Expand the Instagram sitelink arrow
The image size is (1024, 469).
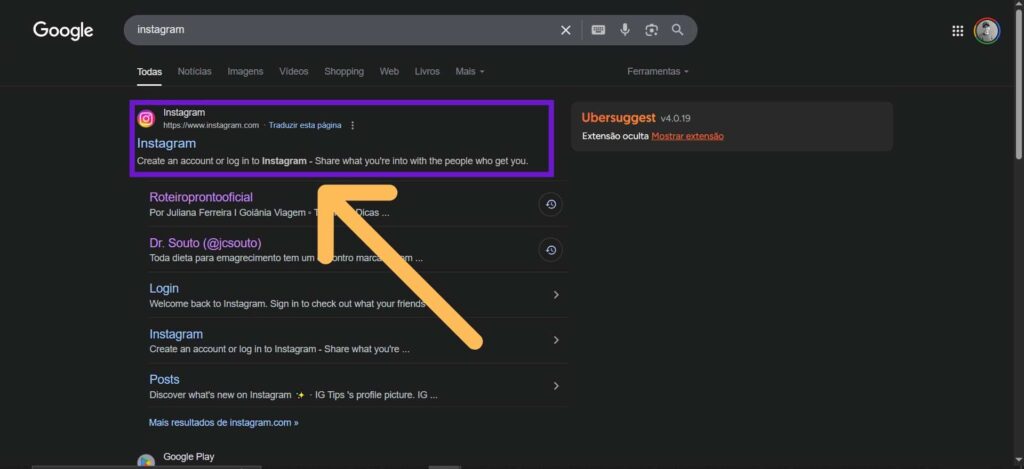(x=556, y=340)
